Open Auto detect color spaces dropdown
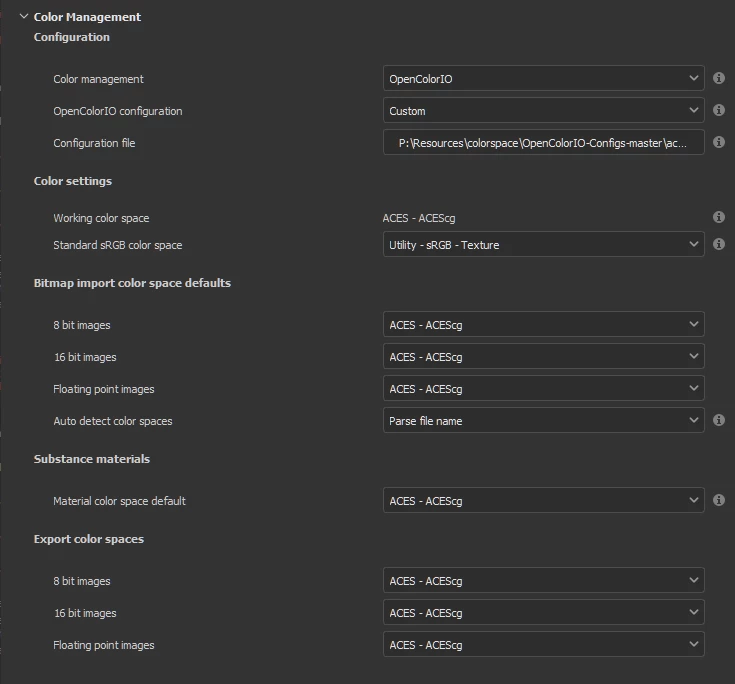 [x=543, y=420]
